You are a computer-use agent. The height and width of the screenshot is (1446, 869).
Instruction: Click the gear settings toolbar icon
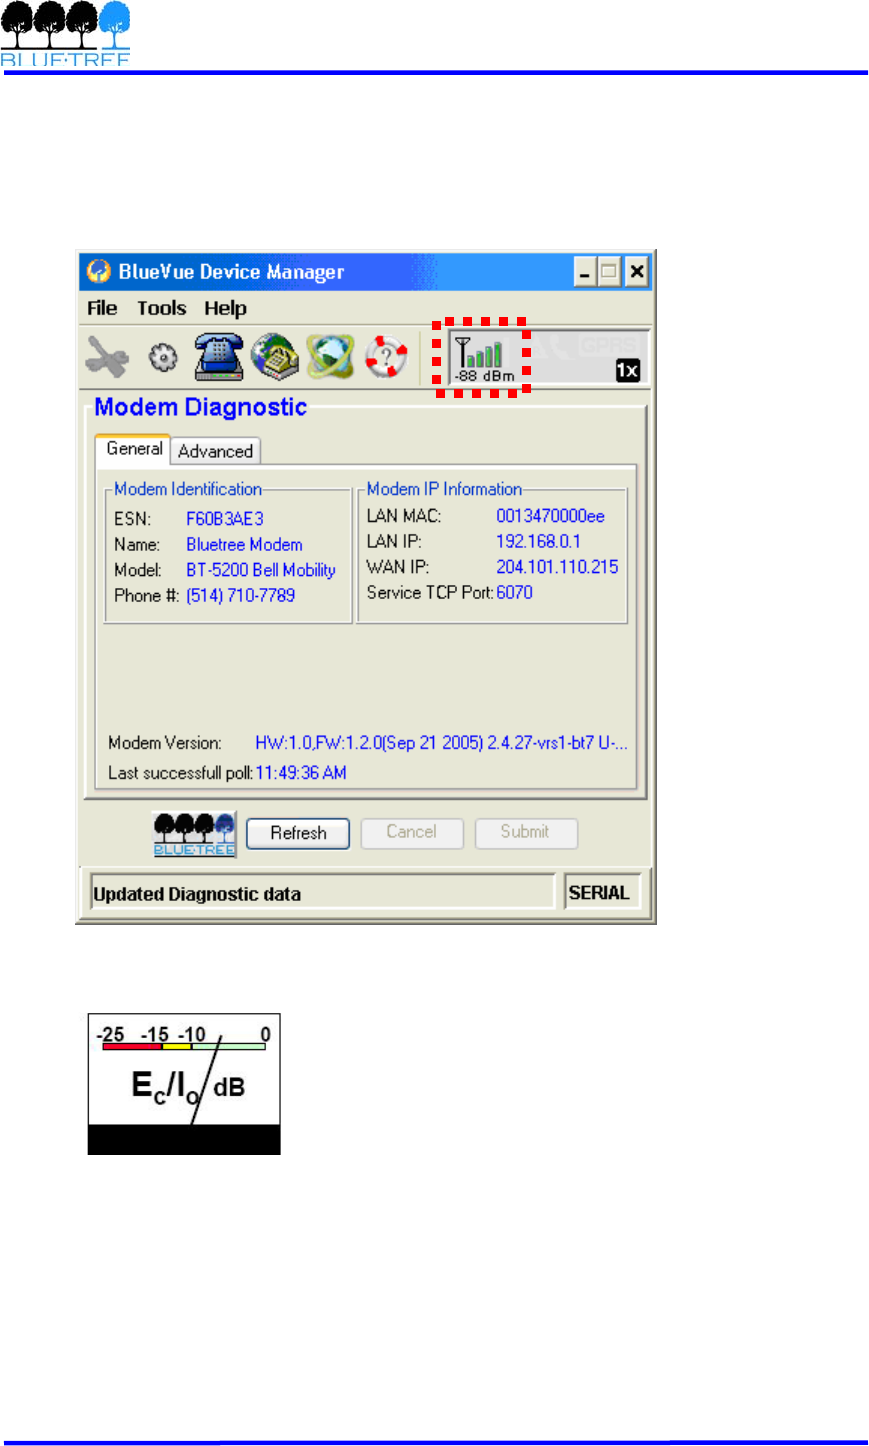coord(163,357)
